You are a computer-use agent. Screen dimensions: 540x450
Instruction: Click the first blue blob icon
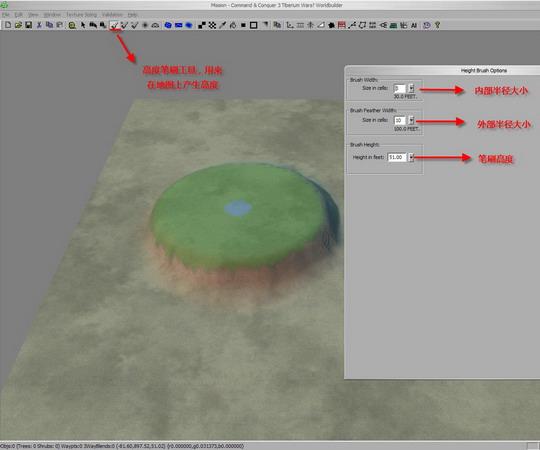click(168, 25)
